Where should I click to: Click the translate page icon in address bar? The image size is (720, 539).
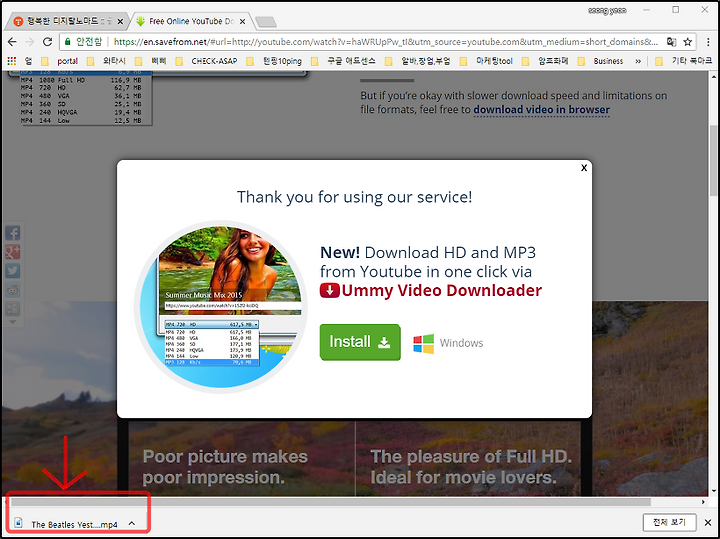tap(671, 42)
